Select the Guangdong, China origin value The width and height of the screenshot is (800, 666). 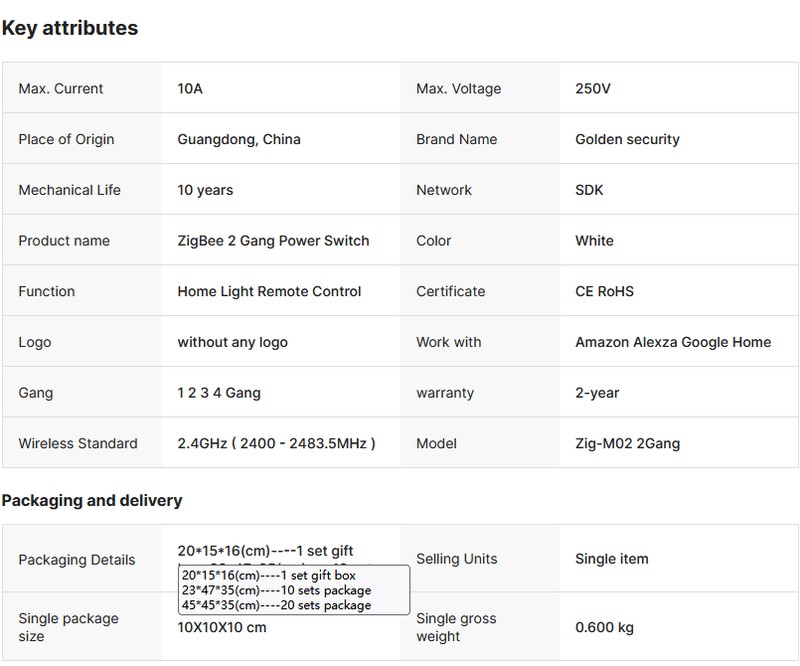239,139
